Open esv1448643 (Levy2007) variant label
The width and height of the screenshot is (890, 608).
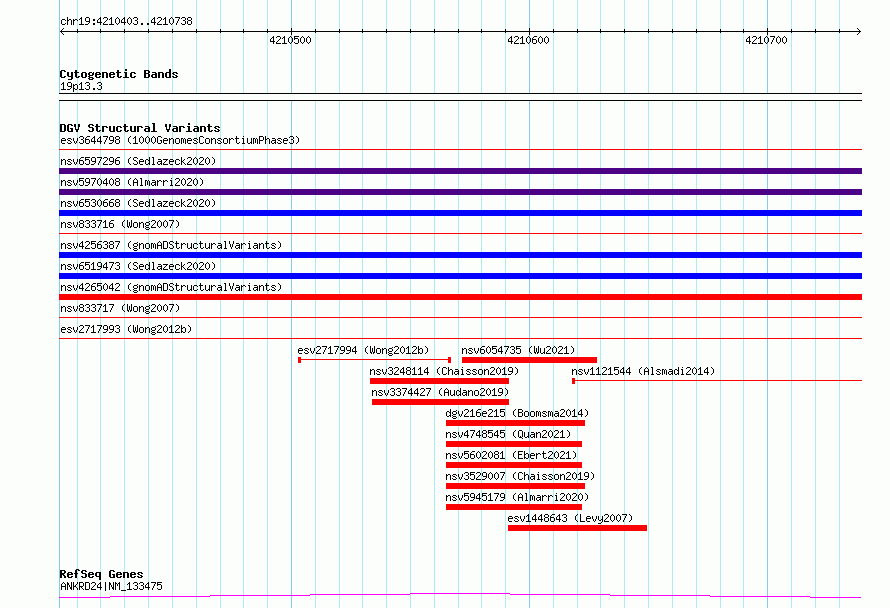click(570, 518)
